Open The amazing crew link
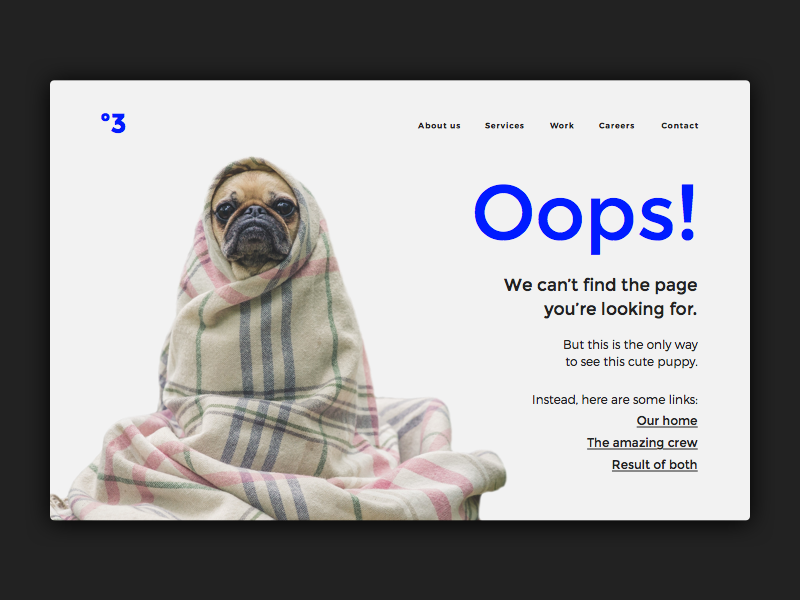The height and width of the screenshot is (600, 800). [642, 443]
